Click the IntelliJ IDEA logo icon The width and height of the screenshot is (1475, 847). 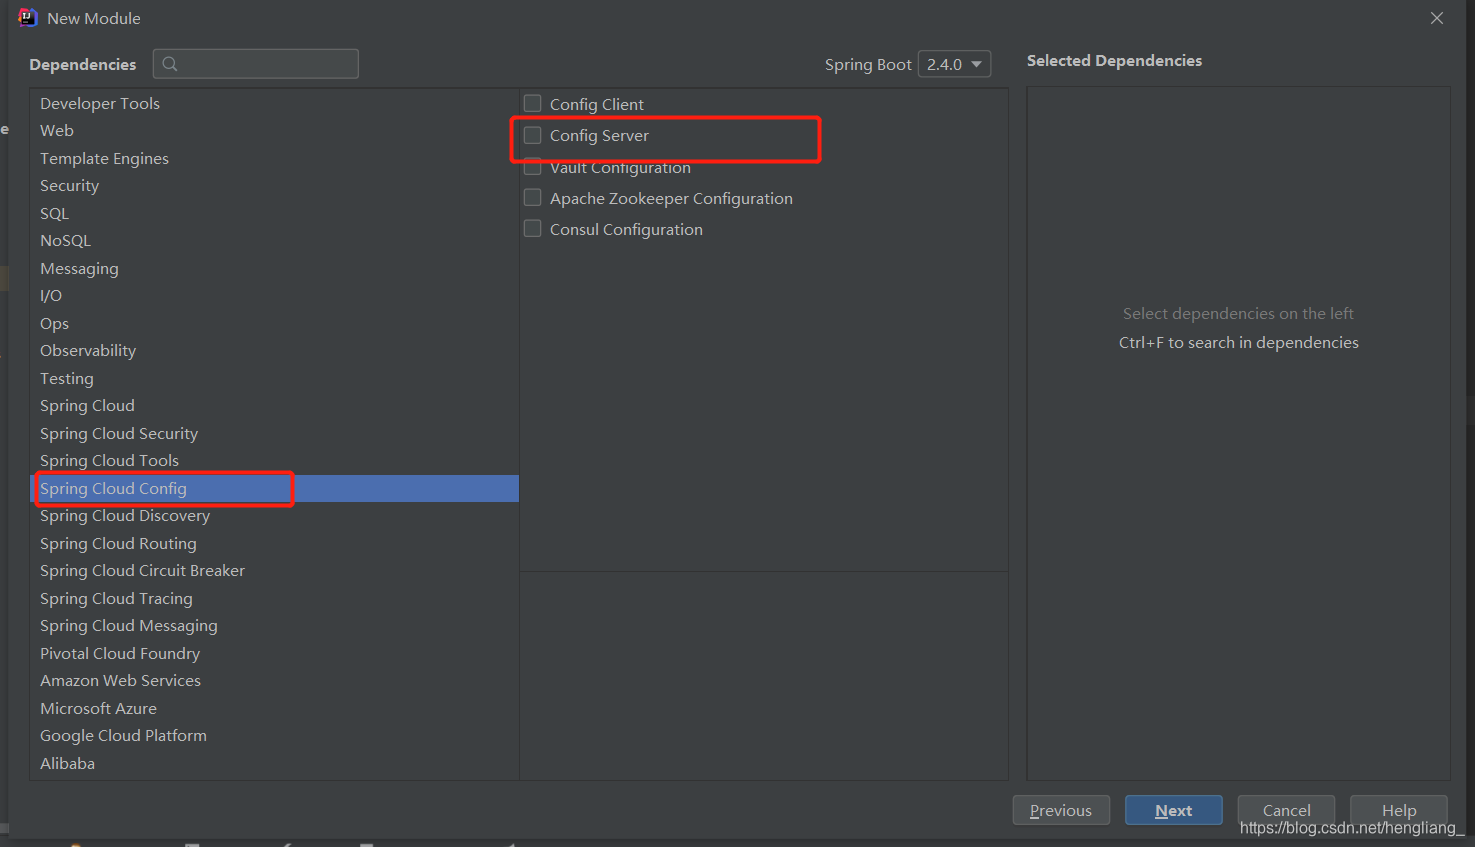pyautogui.click(x=27, y=17)
